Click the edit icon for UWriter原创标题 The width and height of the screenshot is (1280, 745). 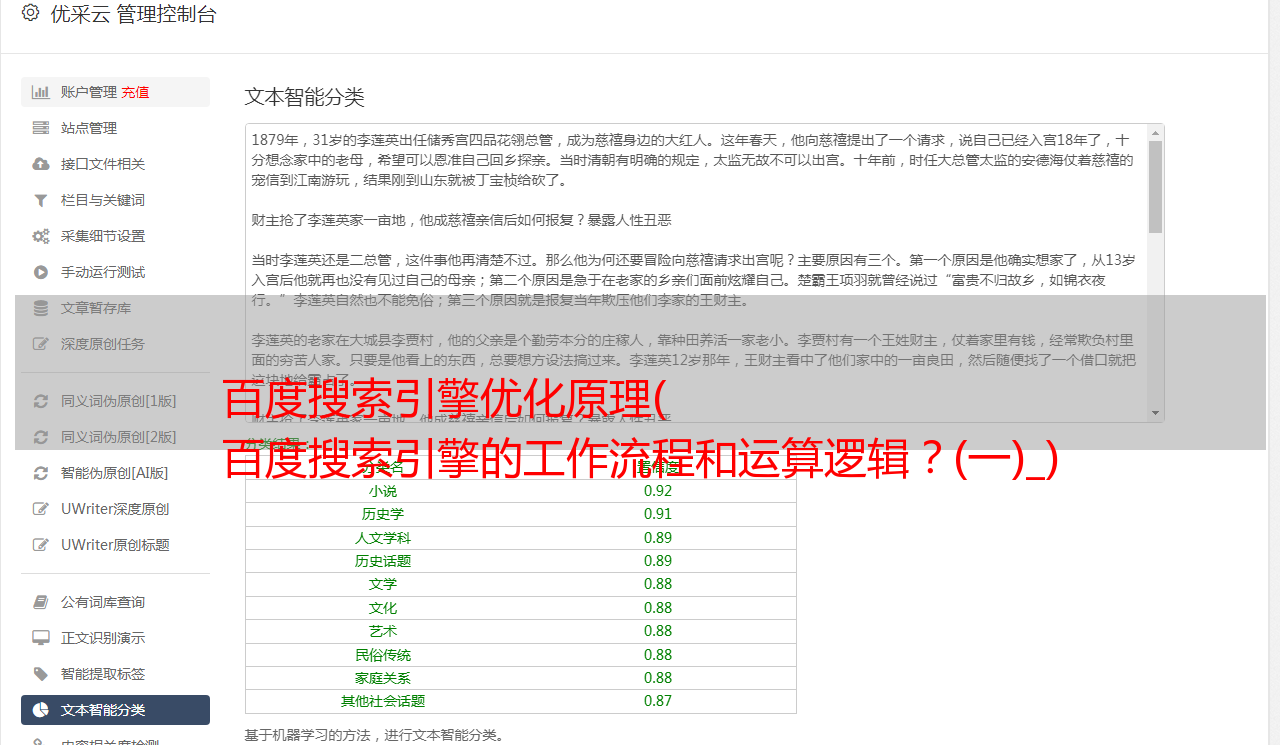41,545
